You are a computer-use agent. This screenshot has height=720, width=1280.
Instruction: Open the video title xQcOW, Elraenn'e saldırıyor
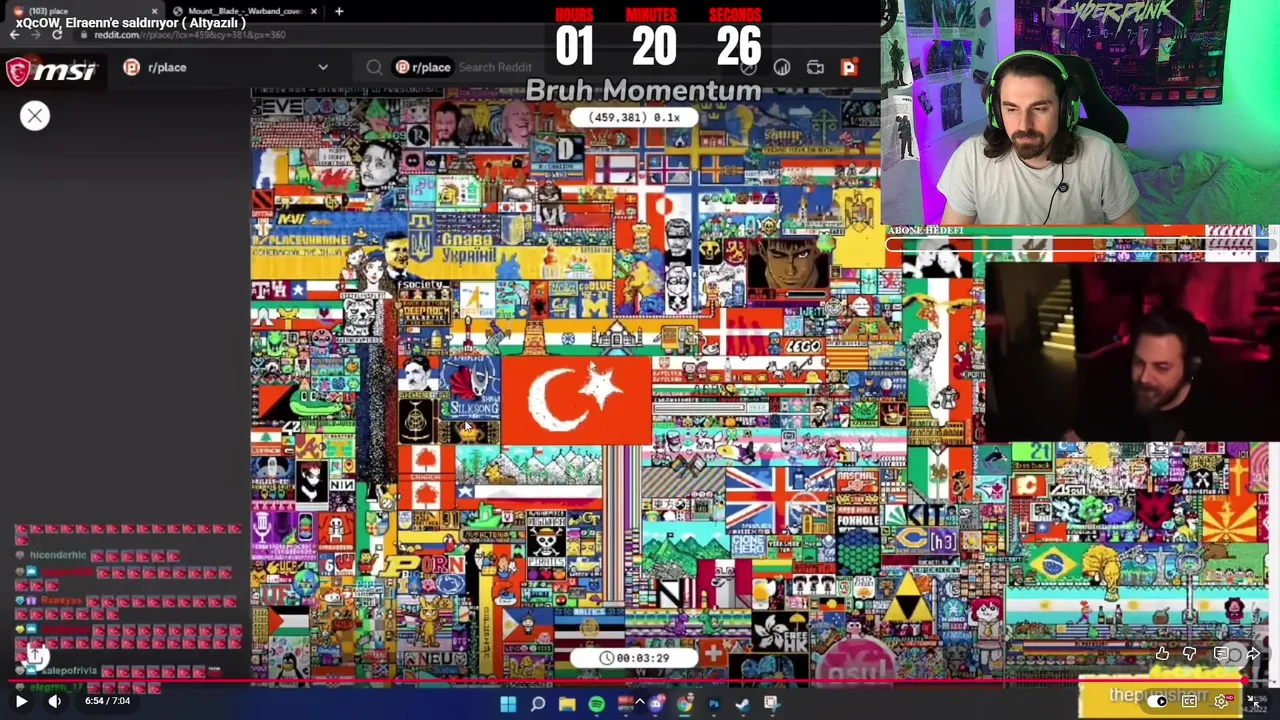(130, 23)
